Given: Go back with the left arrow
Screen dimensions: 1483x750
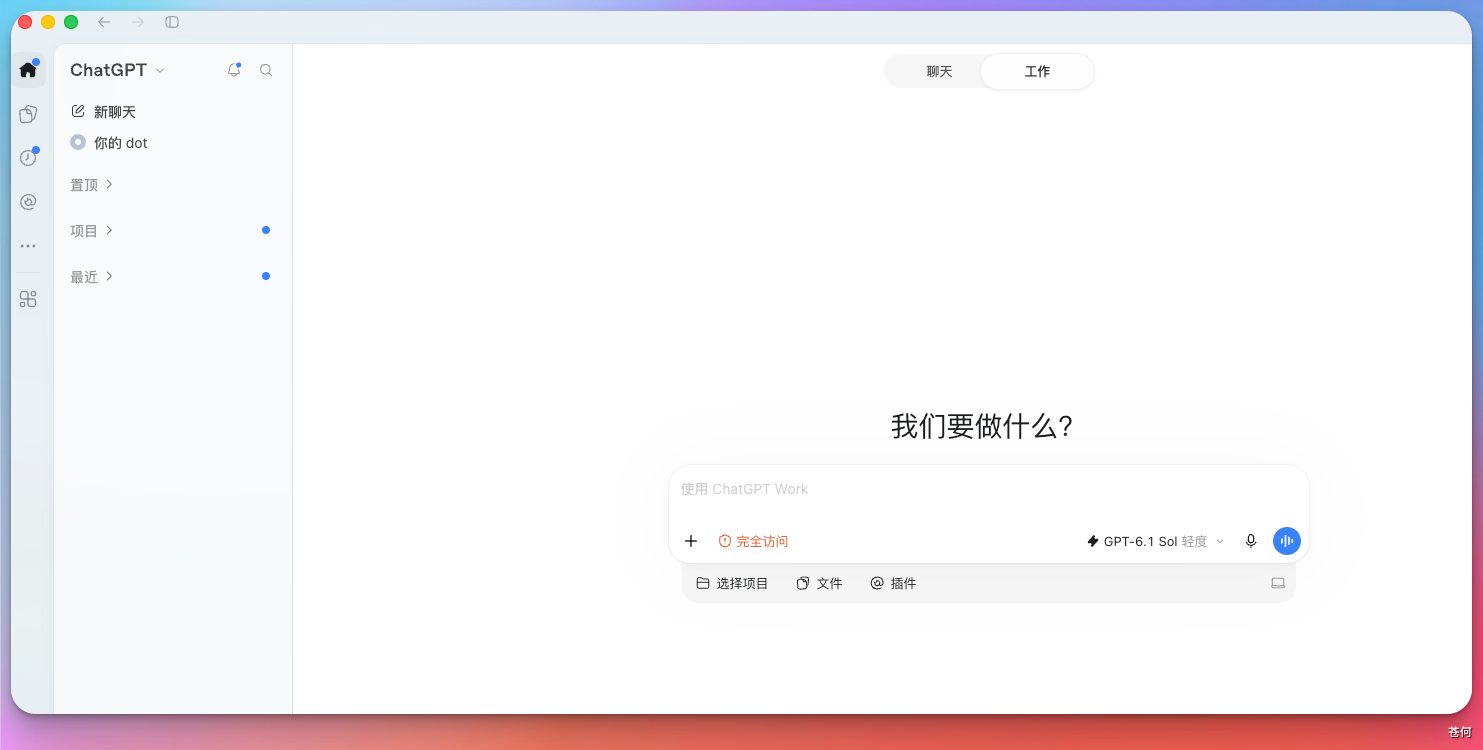Looking at the screenshot, I should [x=104, y=22].
